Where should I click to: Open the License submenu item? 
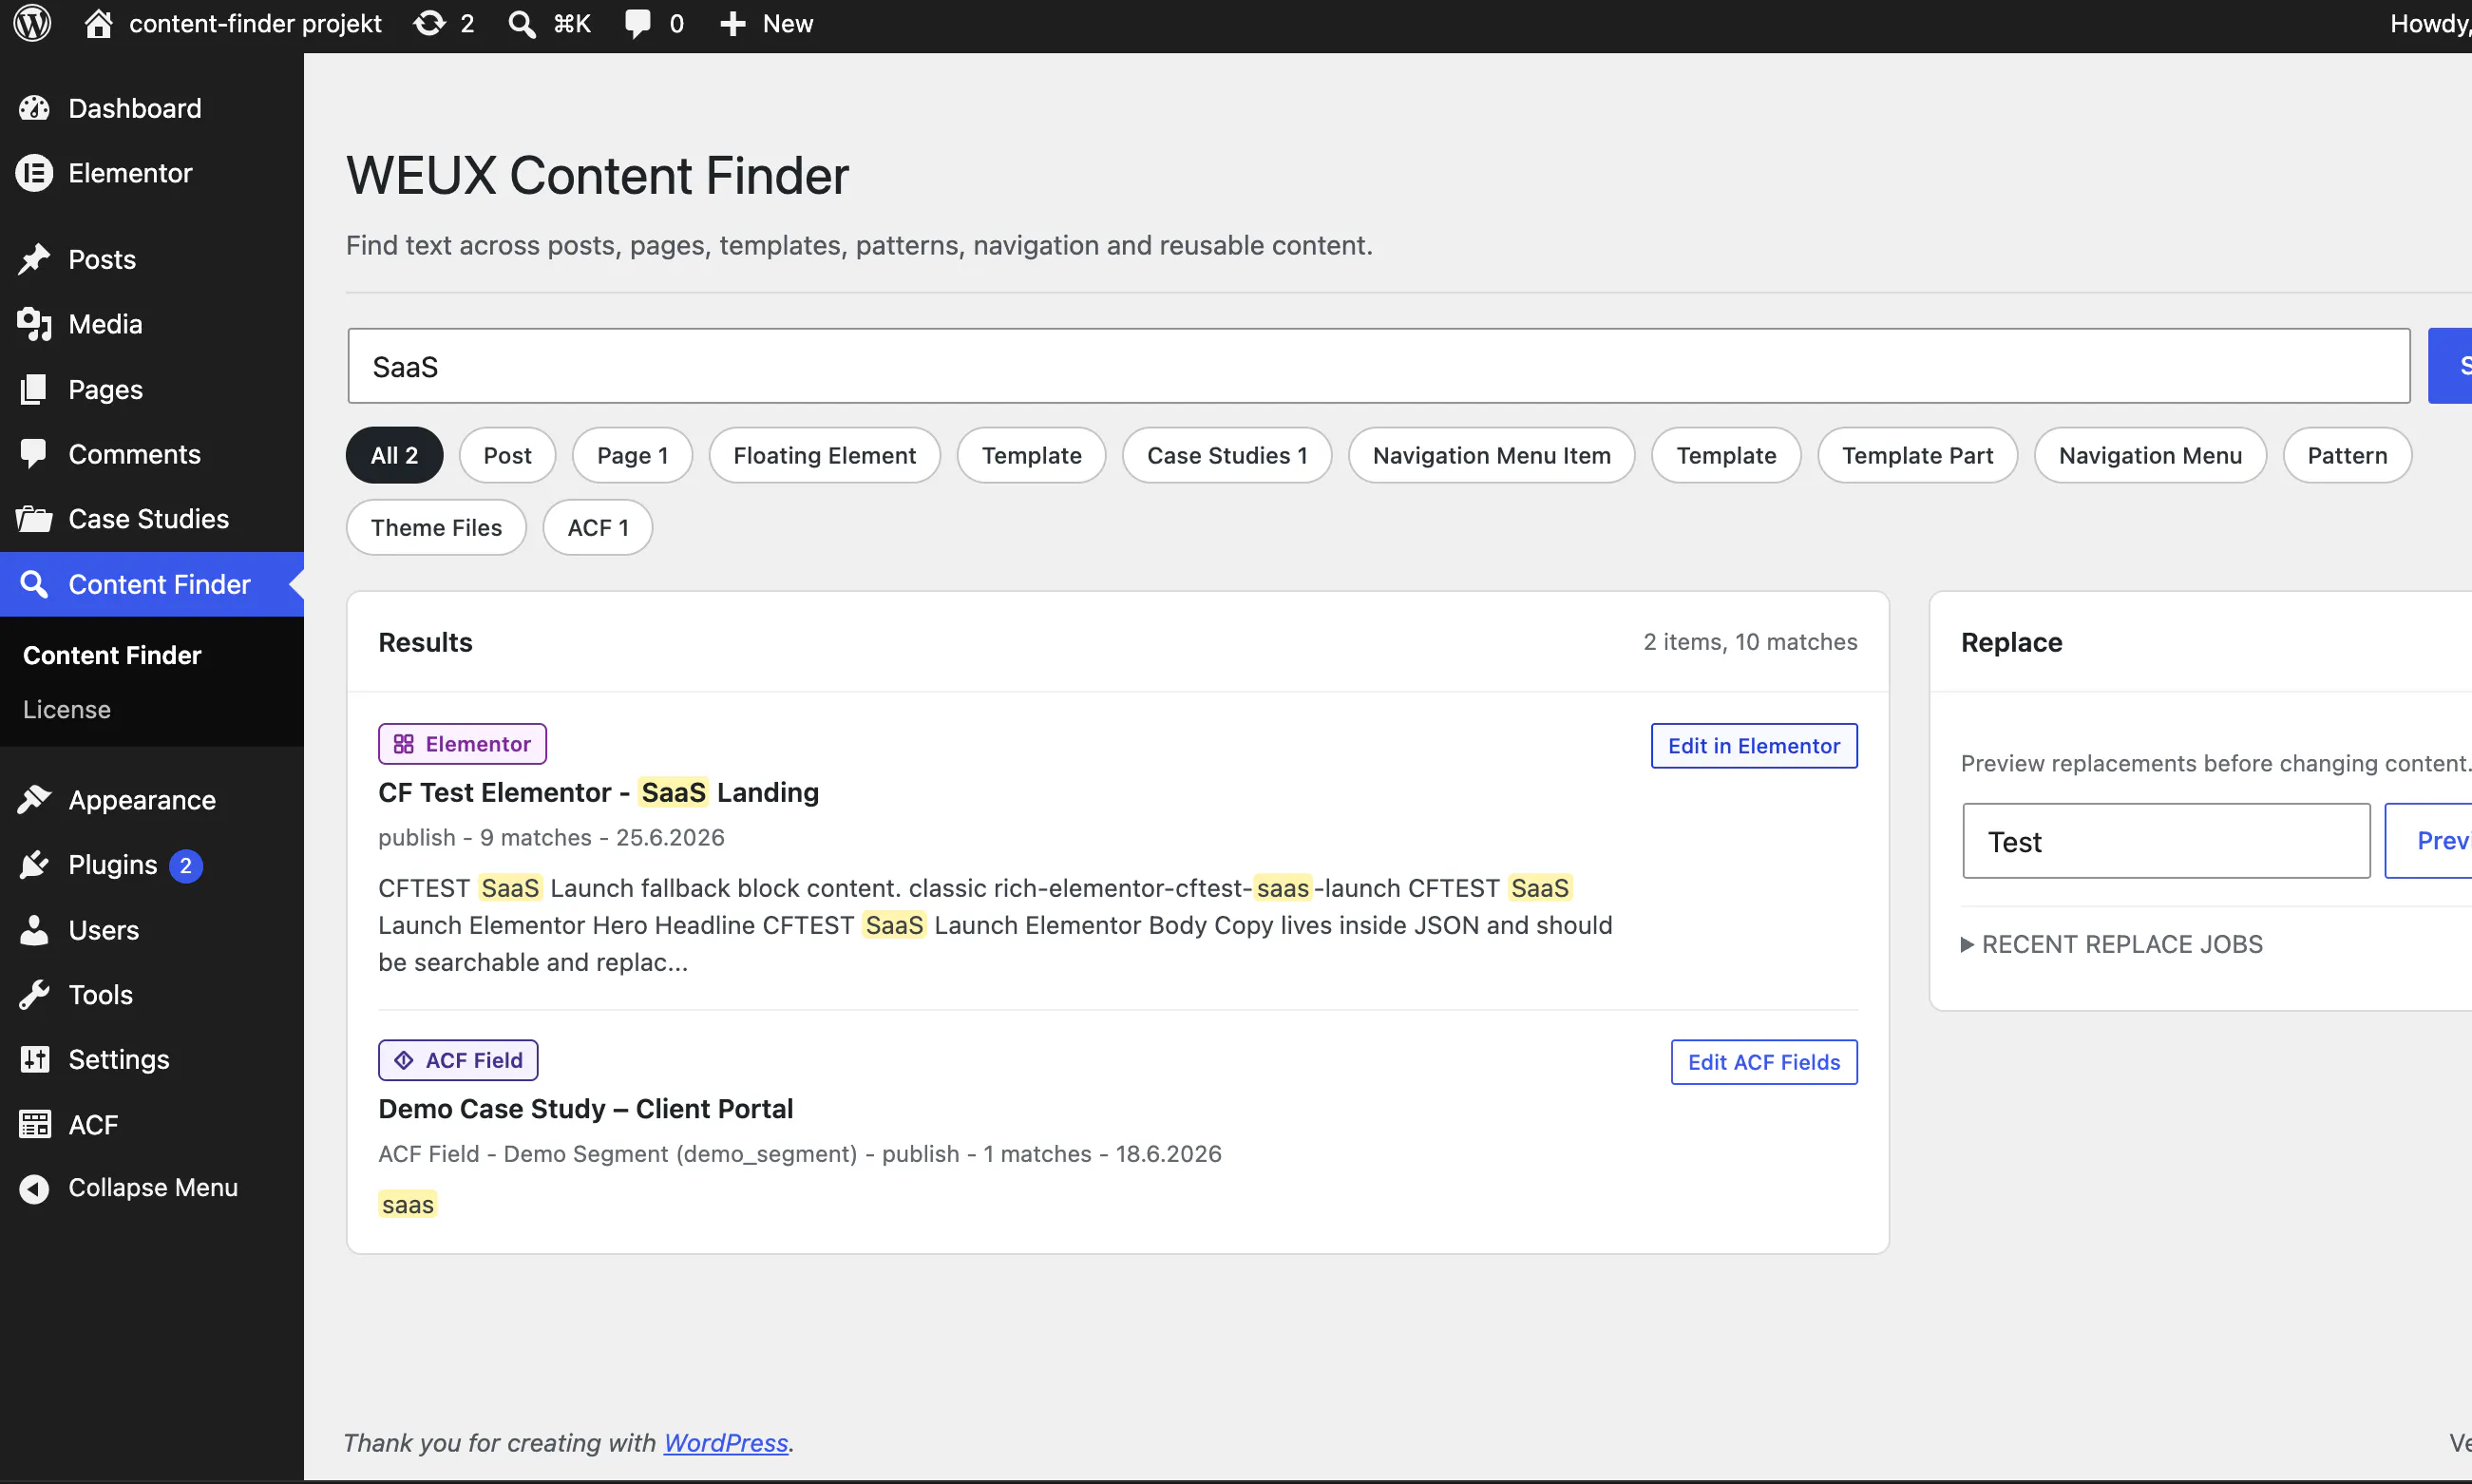pos(67,709)
